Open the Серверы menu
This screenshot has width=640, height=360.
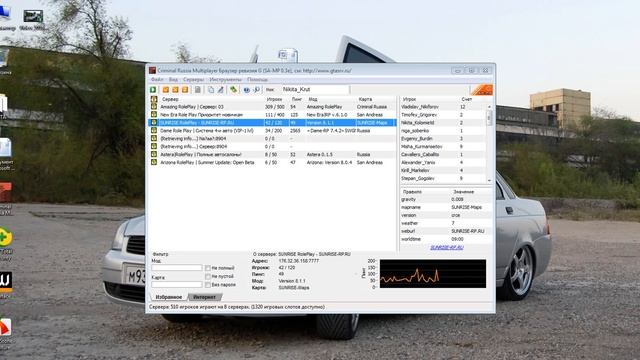(193, 80)
